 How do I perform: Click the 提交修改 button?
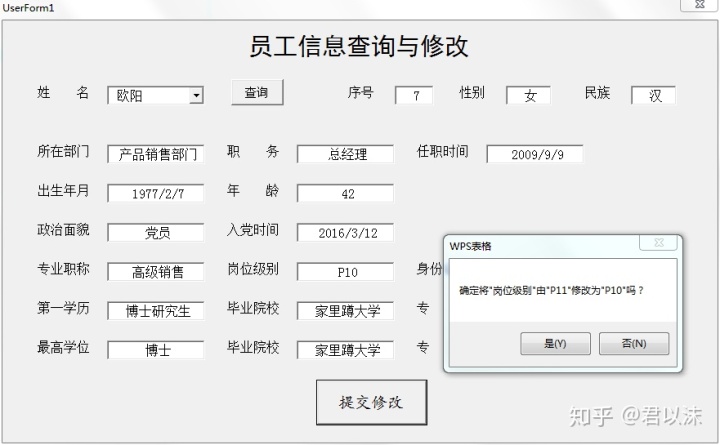point(371,402)
